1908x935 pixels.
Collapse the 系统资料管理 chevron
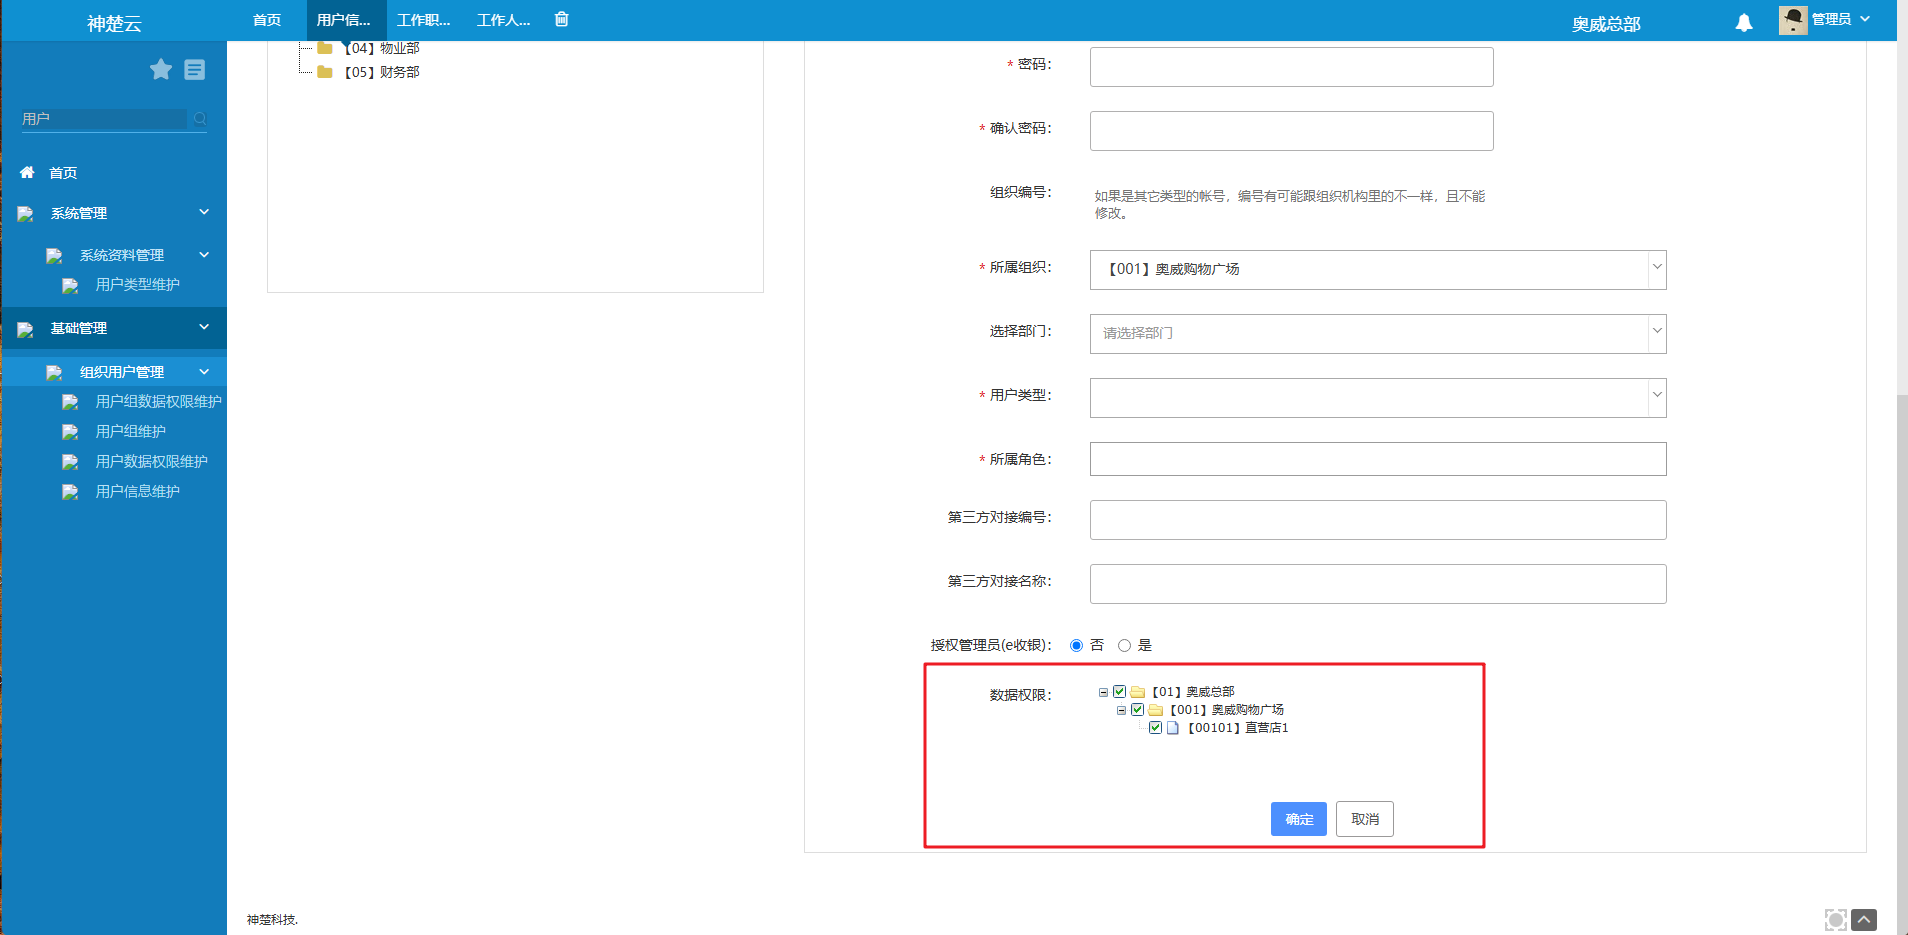(x=204, y=255)
